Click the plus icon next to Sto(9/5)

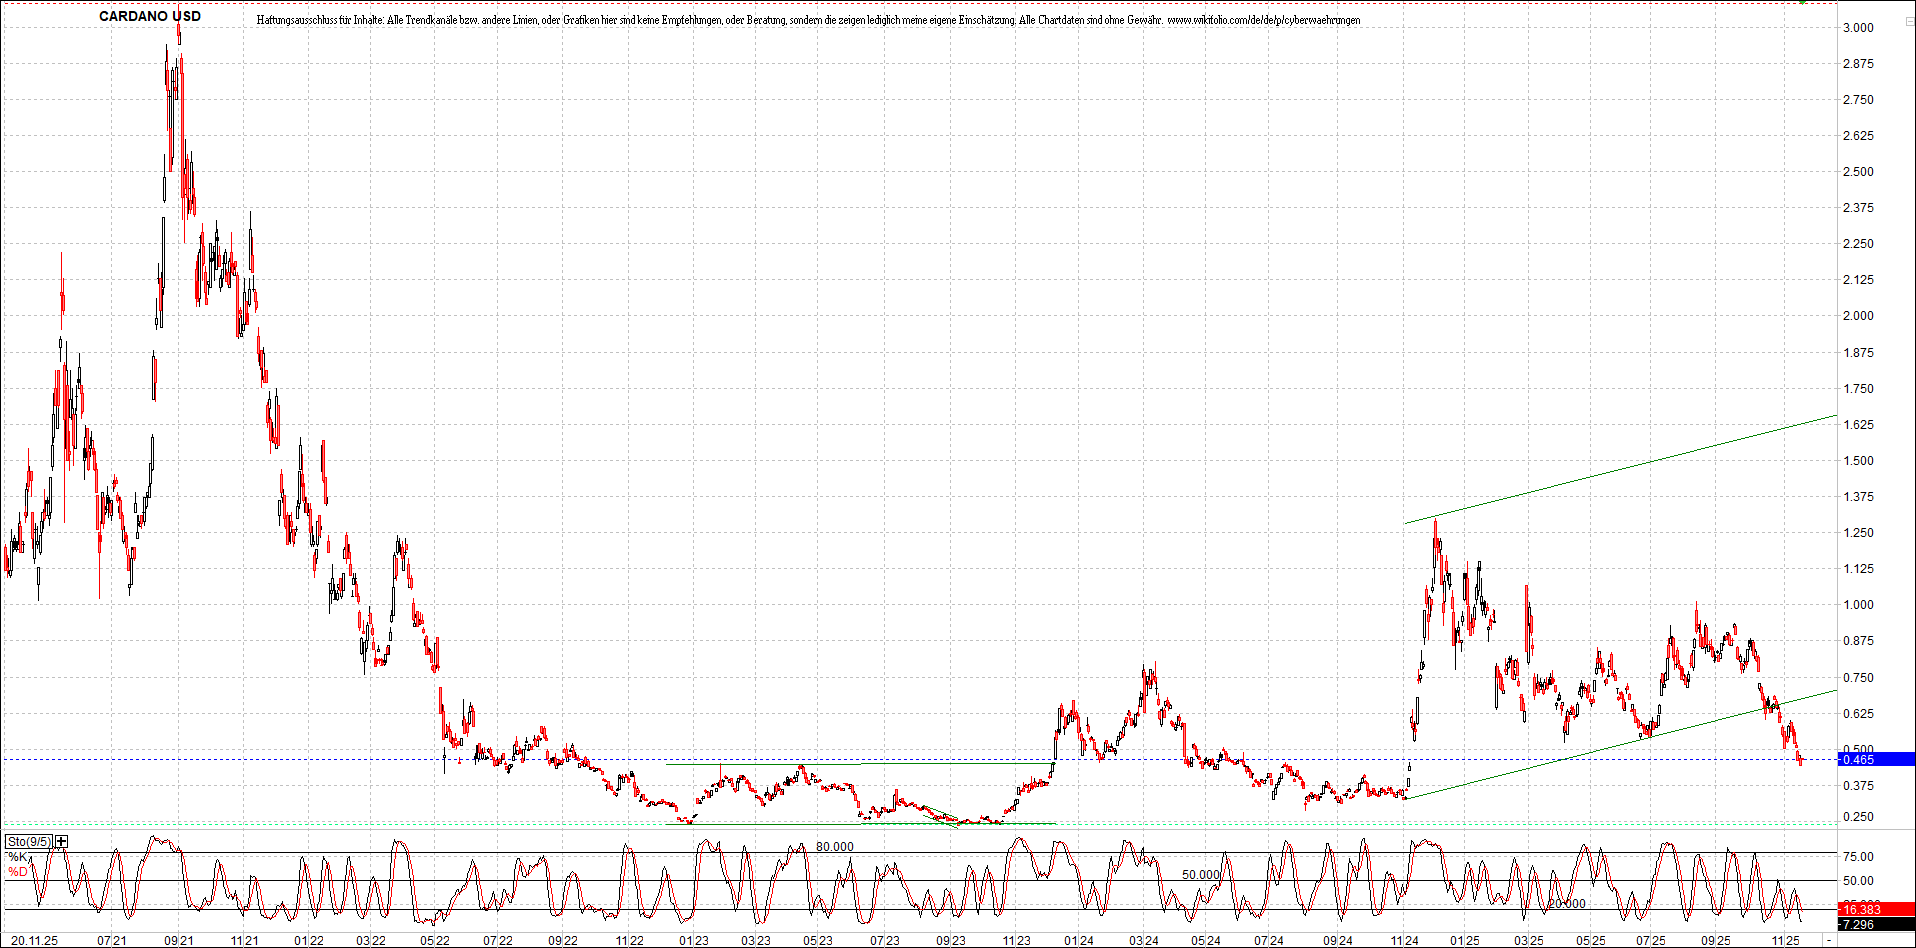click(x=60, y=841)
